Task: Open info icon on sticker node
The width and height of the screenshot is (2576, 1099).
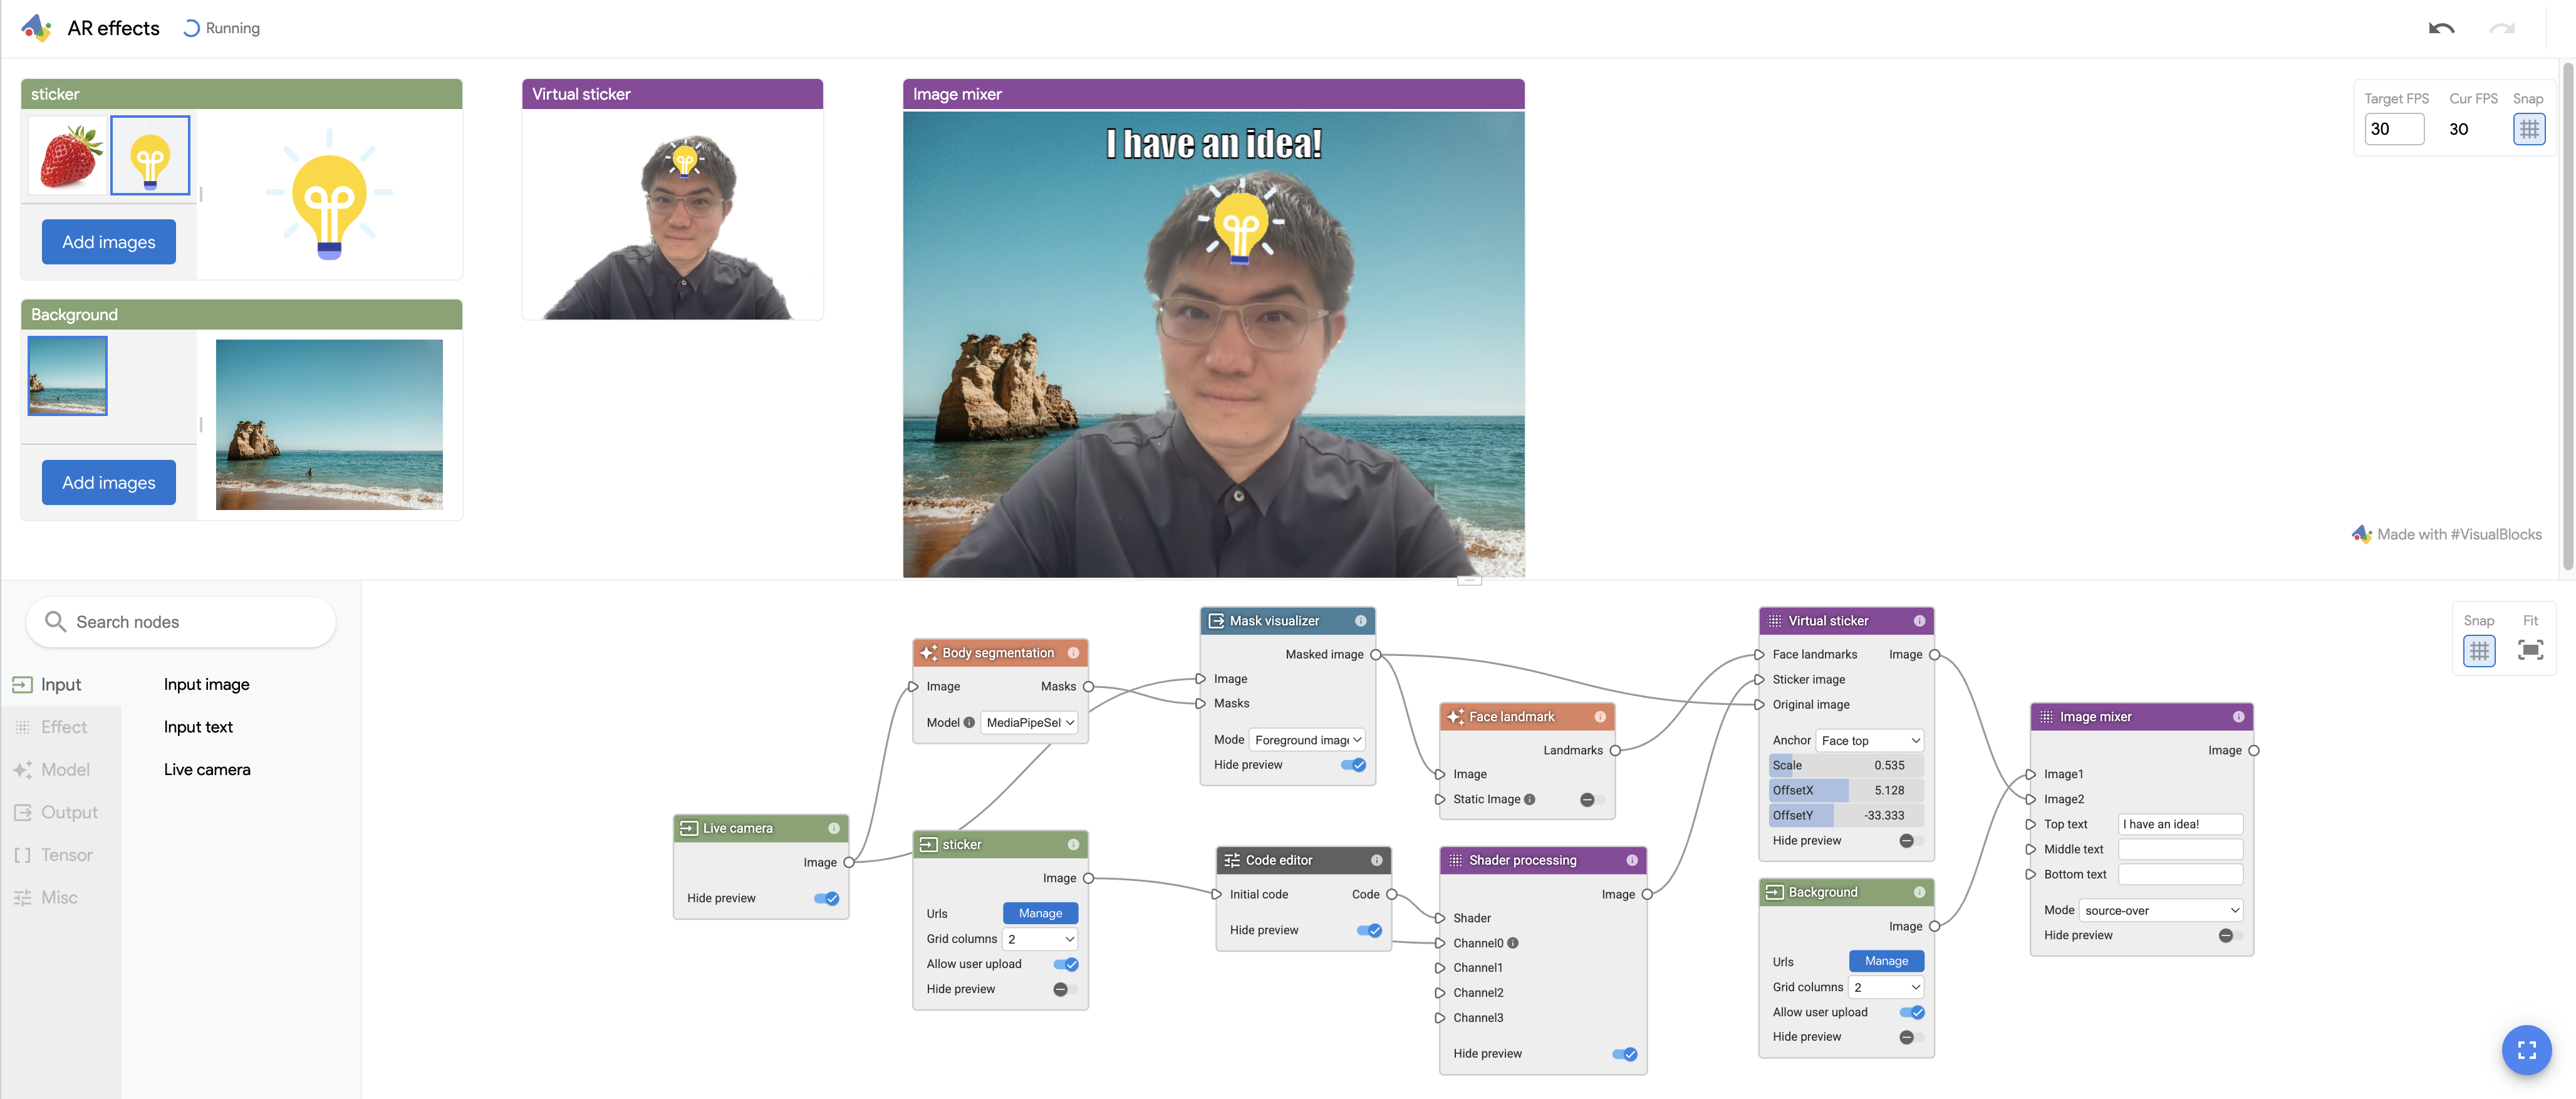Action: point(1073,845)
